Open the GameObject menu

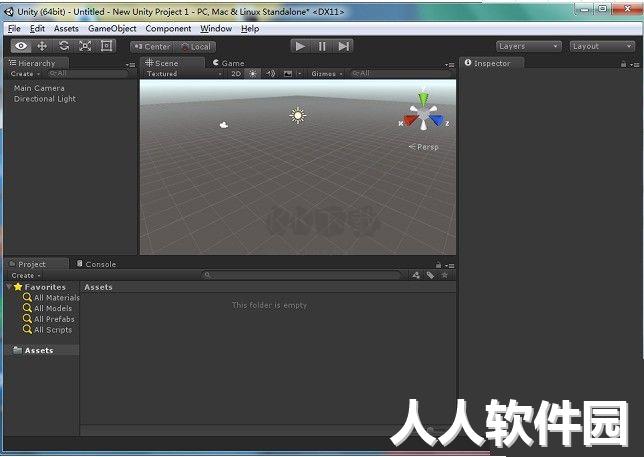click(112, 29)
